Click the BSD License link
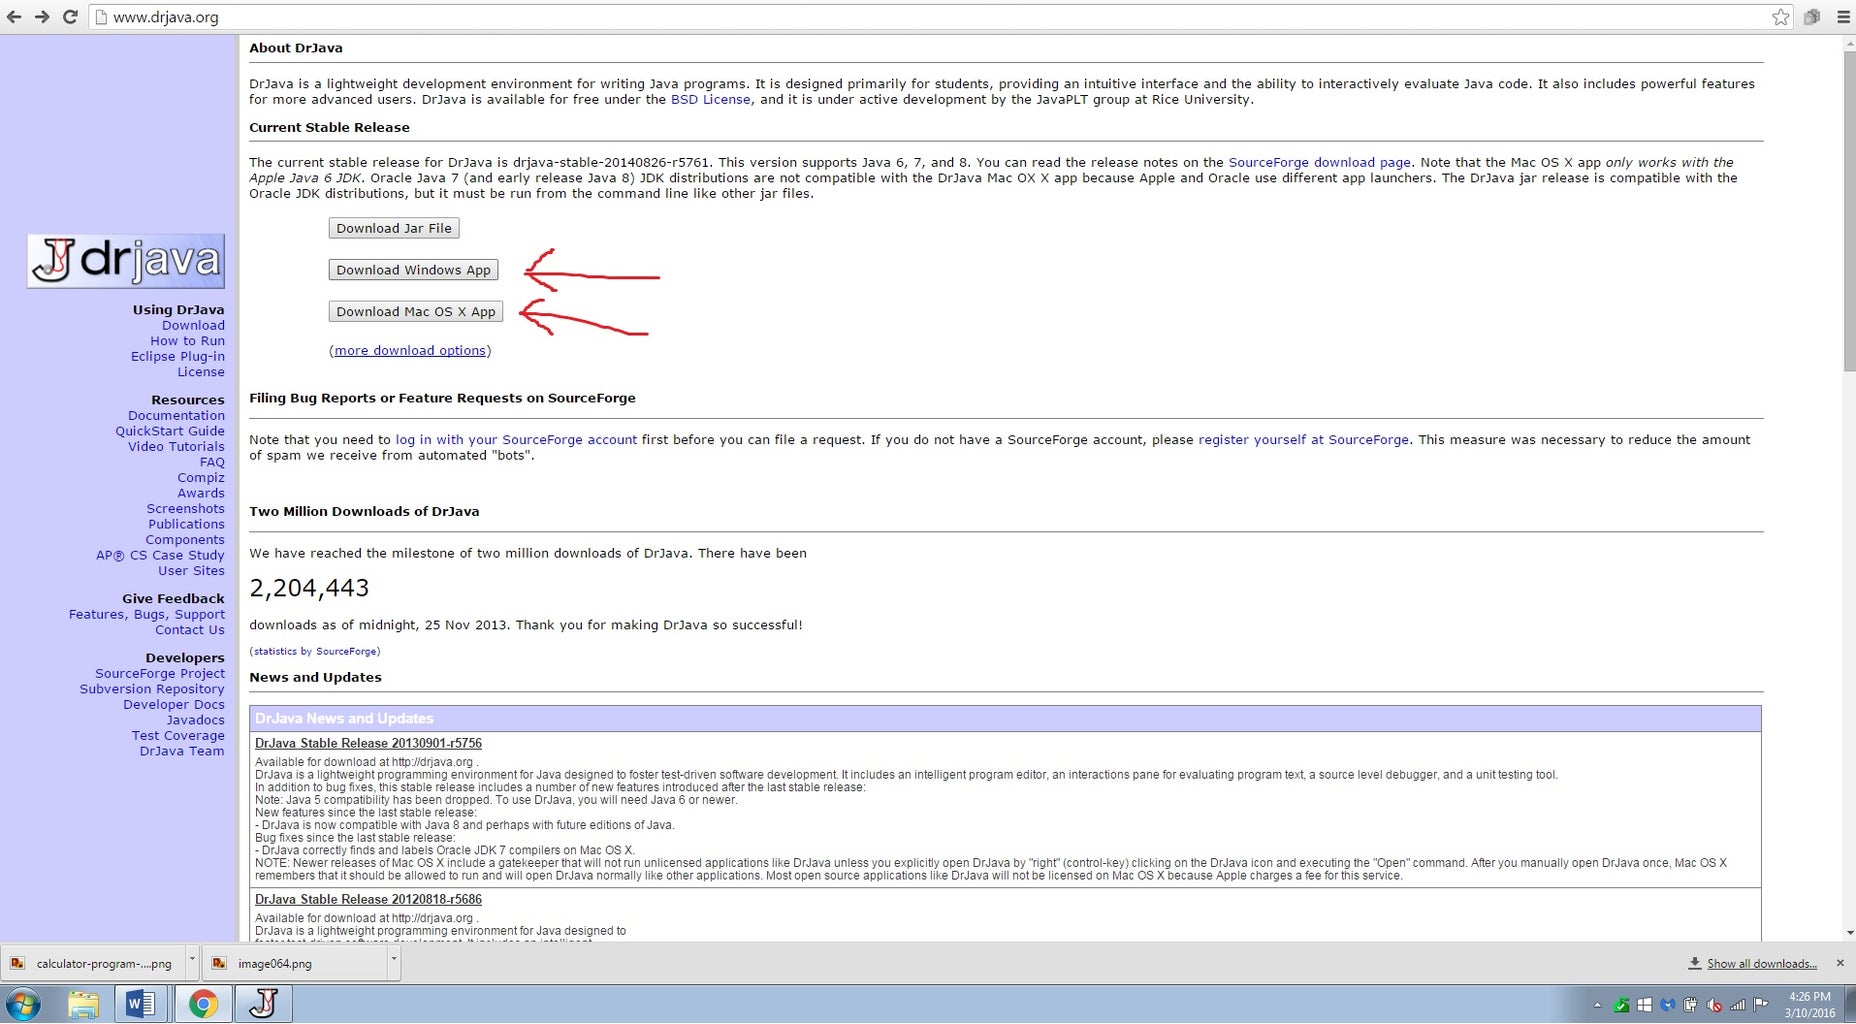 click(x=710, y=100)
